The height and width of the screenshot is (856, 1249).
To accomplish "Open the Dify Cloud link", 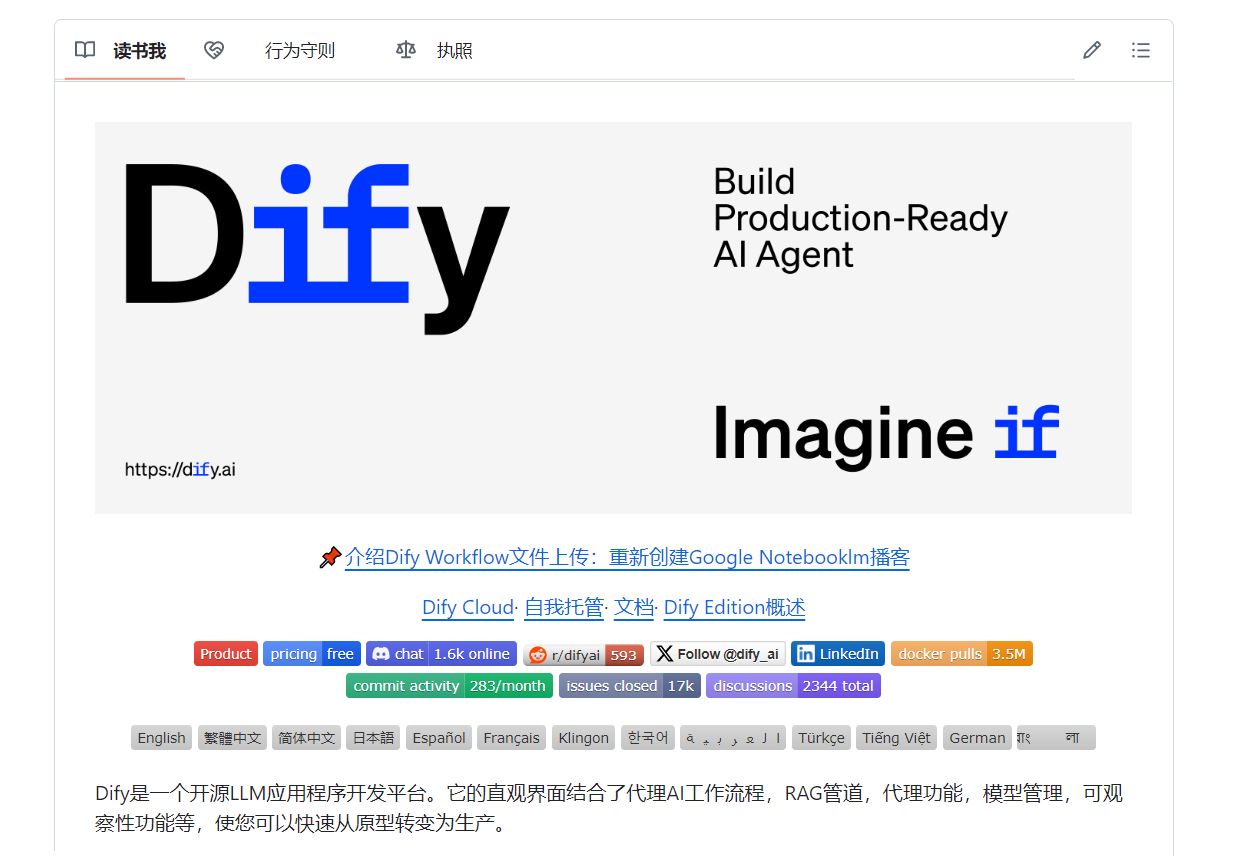I will [x=468, y=607].
